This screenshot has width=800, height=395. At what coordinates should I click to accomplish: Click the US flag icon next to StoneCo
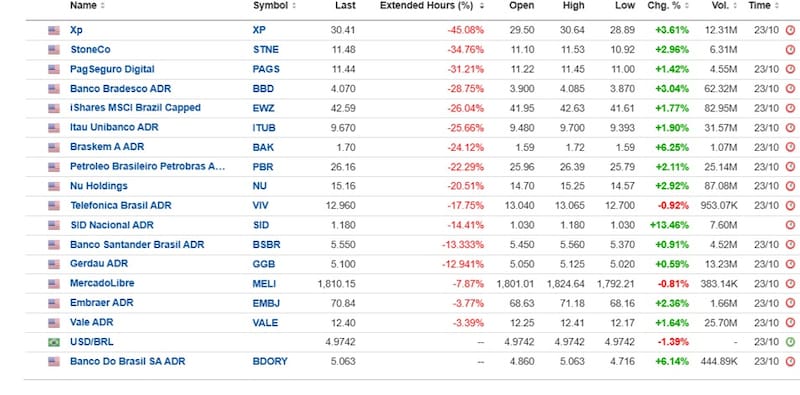pos(54,50)
